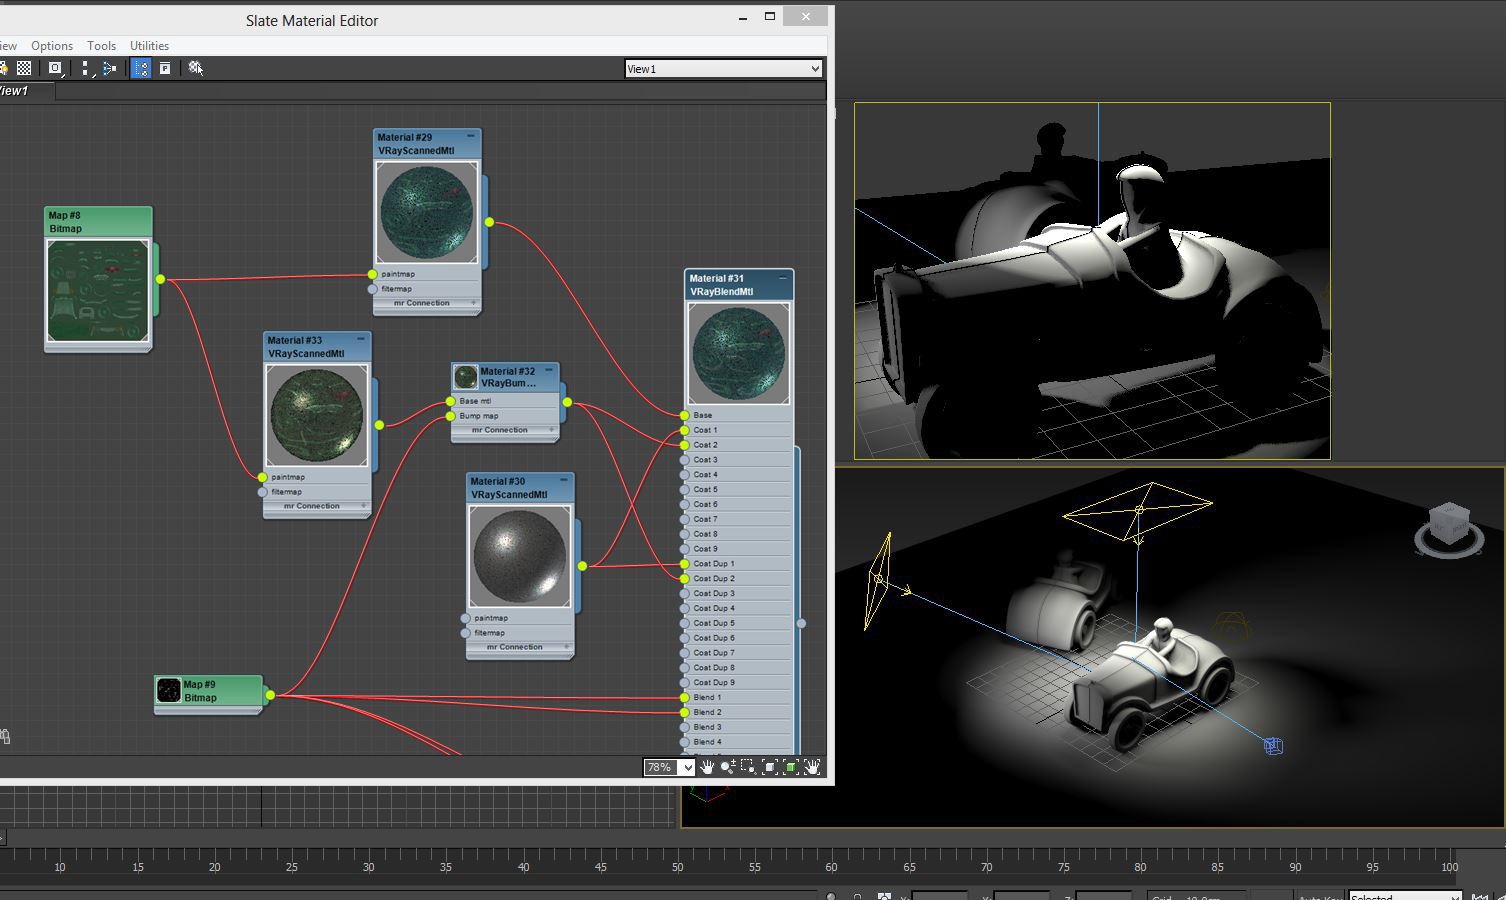Collapse the Material #29 node
The height and width of the screenshot is (900, 1506).
pyautogui.click(x=470, y=136)
